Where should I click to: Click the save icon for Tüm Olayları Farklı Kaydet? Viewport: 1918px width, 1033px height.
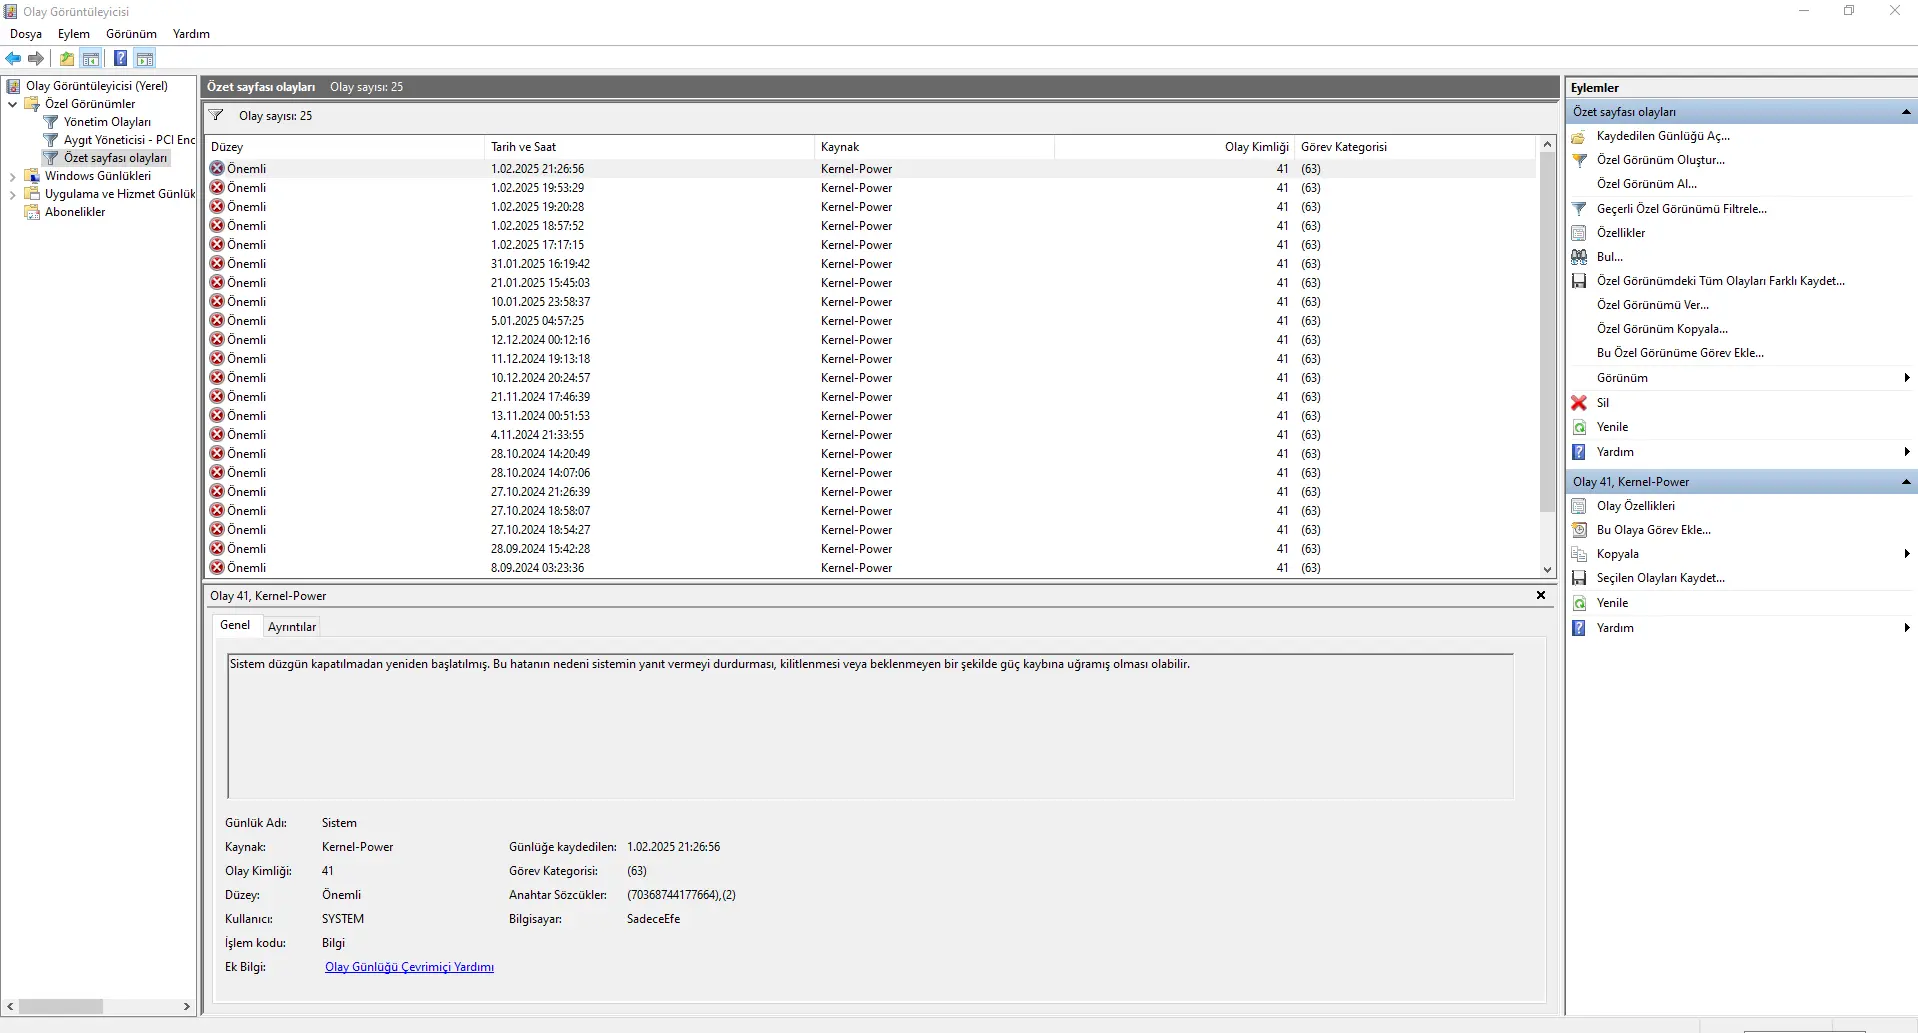coord(1579,281)
